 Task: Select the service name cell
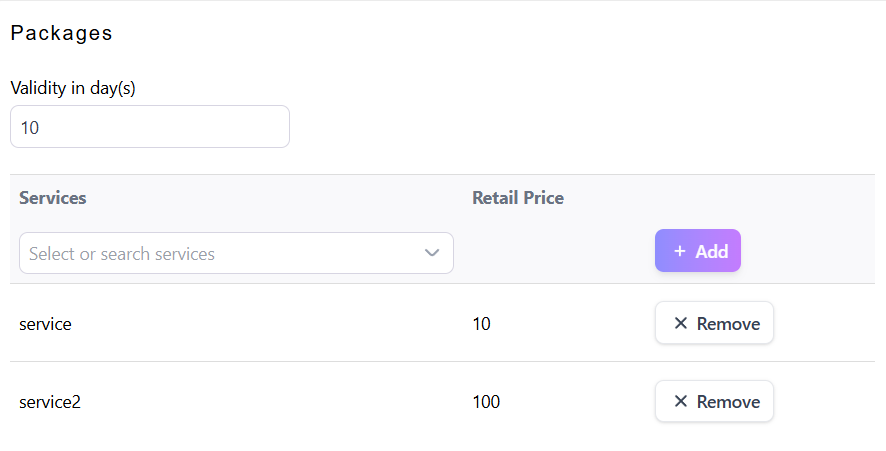[45, 324]
